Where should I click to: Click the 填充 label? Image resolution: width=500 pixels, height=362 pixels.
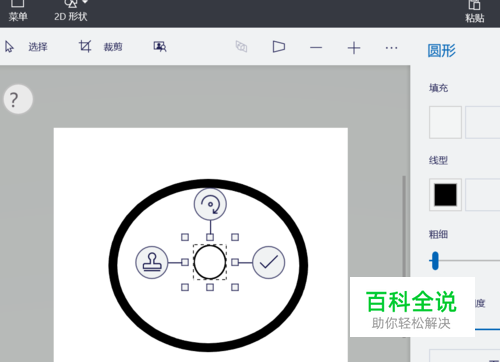point(438,88)
